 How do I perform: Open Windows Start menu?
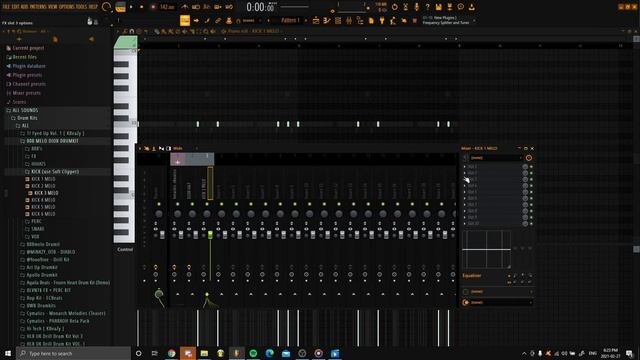click(x=8, y=353)
